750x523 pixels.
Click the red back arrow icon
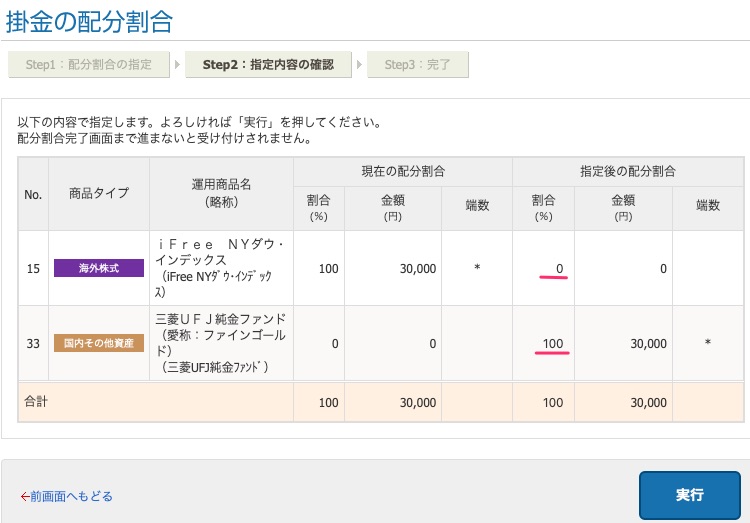click(25, 497)
